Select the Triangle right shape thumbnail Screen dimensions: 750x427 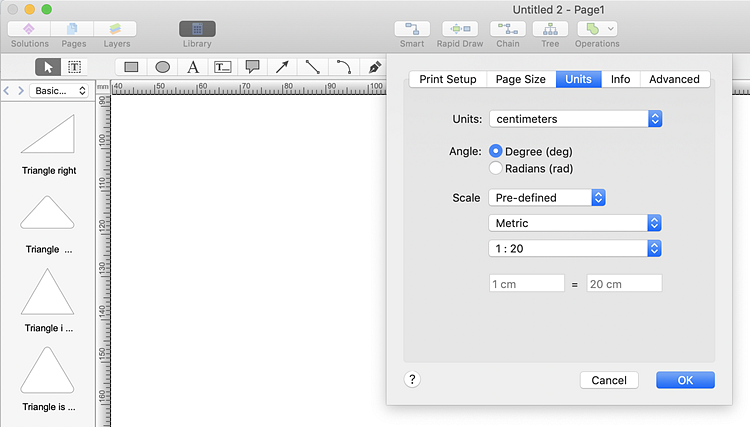pyautogui.click(x=49, y=135)
